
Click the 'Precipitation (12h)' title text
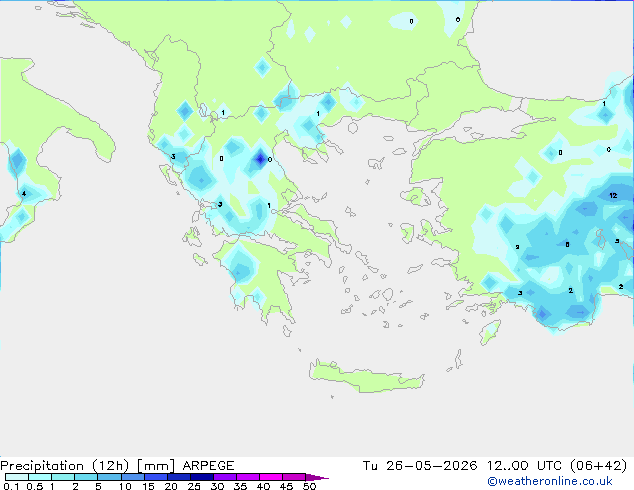click(65, 466)
